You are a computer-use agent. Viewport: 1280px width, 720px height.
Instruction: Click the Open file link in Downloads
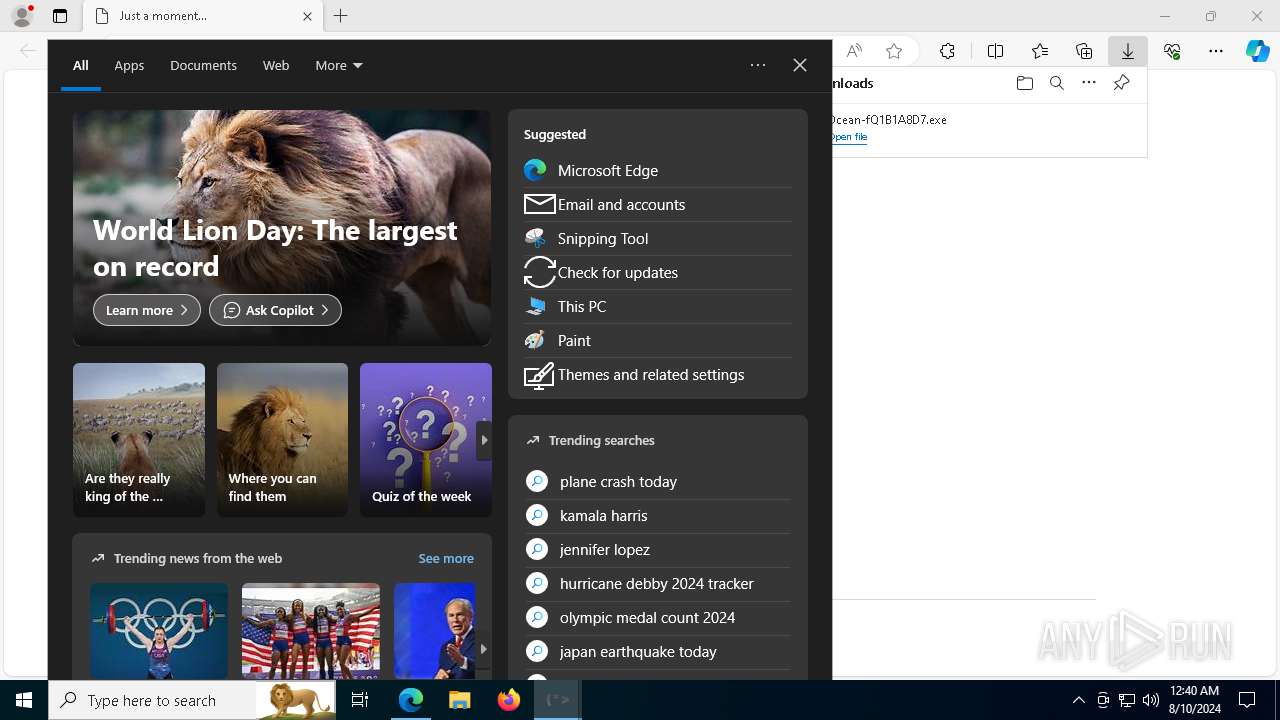click(848, 137)
